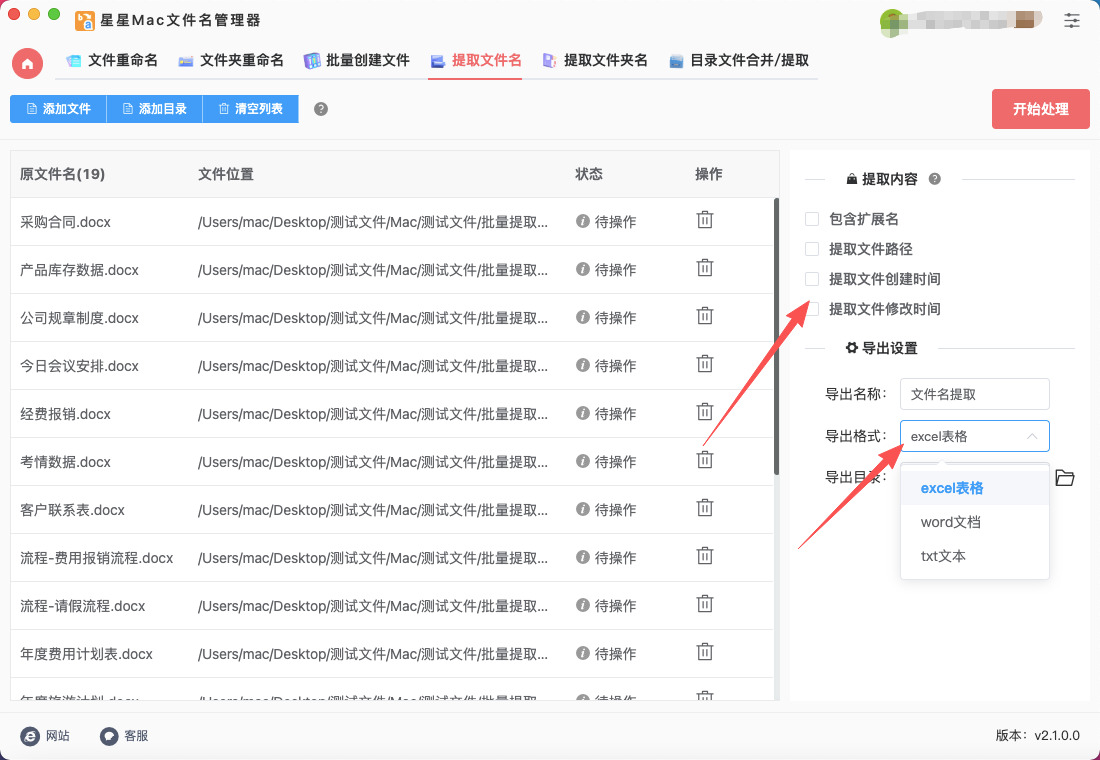
Task: Click the 添加文件 button
Action: 58,109
